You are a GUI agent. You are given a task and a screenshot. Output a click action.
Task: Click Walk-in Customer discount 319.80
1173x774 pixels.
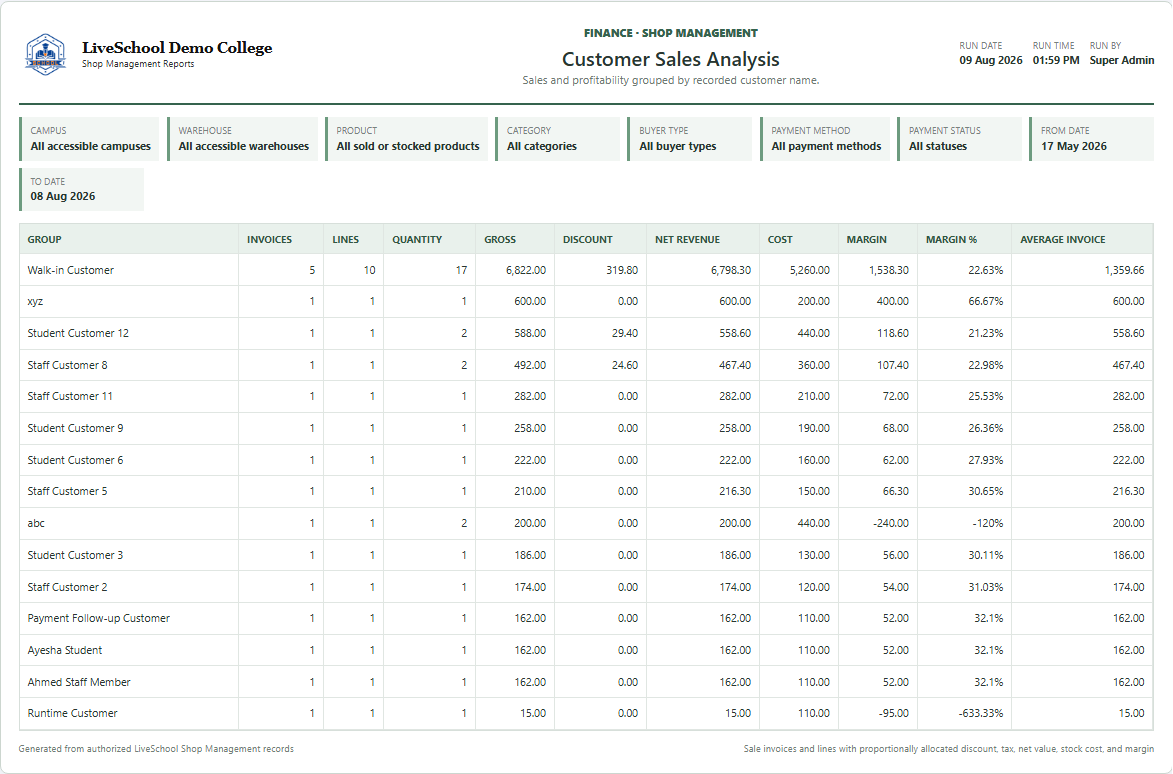622,271
